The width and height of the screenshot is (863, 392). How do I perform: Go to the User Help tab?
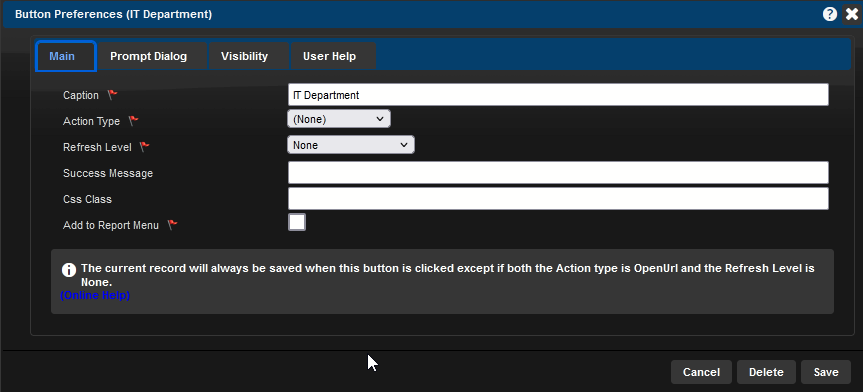pos(329,56)
